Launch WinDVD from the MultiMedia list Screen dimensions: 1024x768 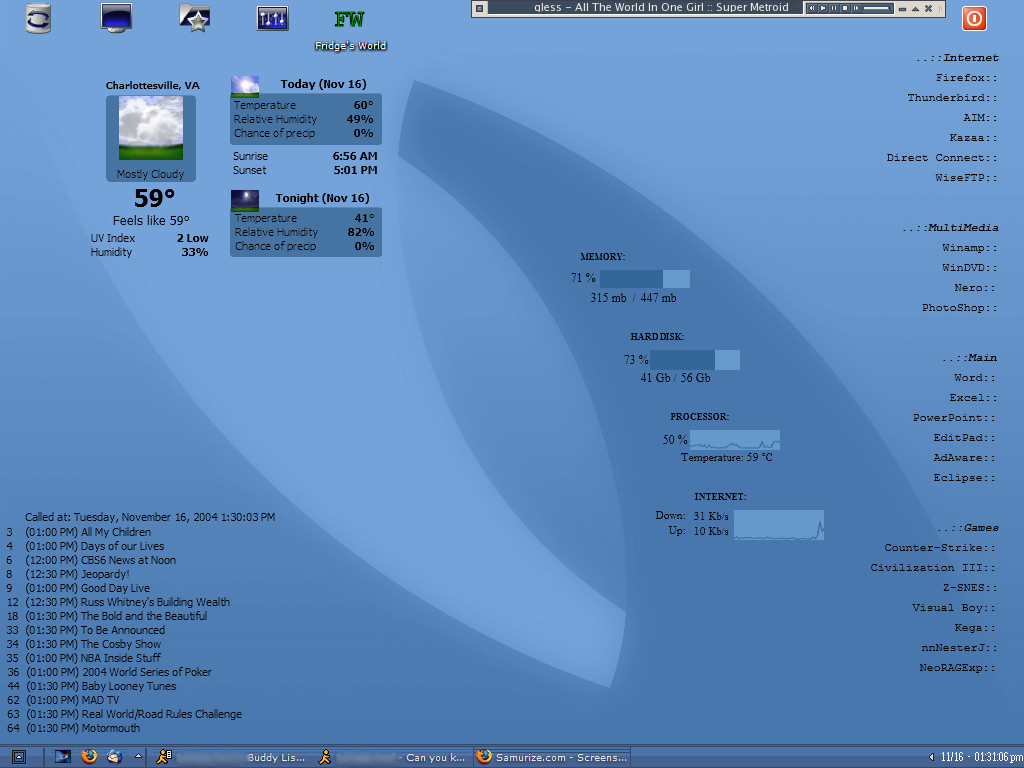click(x=970, y=268)
